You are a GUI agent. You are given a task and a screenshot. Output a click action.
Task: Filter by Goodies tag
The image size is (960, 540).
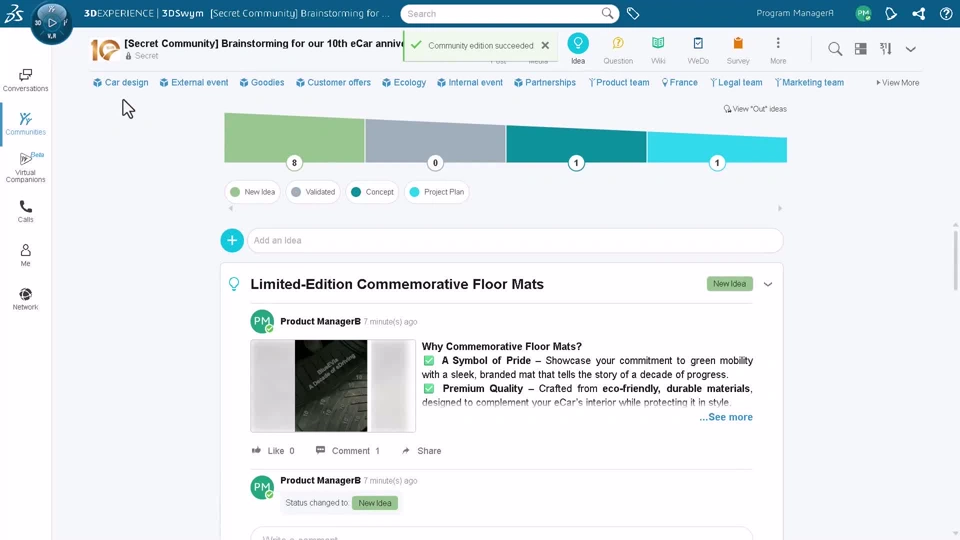[261, 83]
